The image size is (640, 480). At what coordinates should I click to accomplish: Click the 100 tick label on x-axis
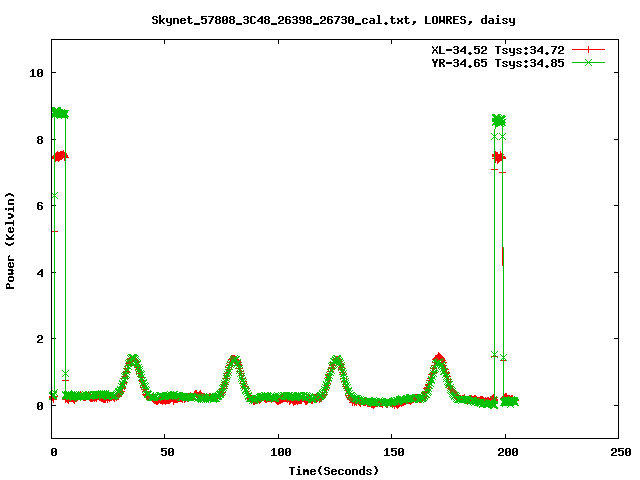(279, 452)
